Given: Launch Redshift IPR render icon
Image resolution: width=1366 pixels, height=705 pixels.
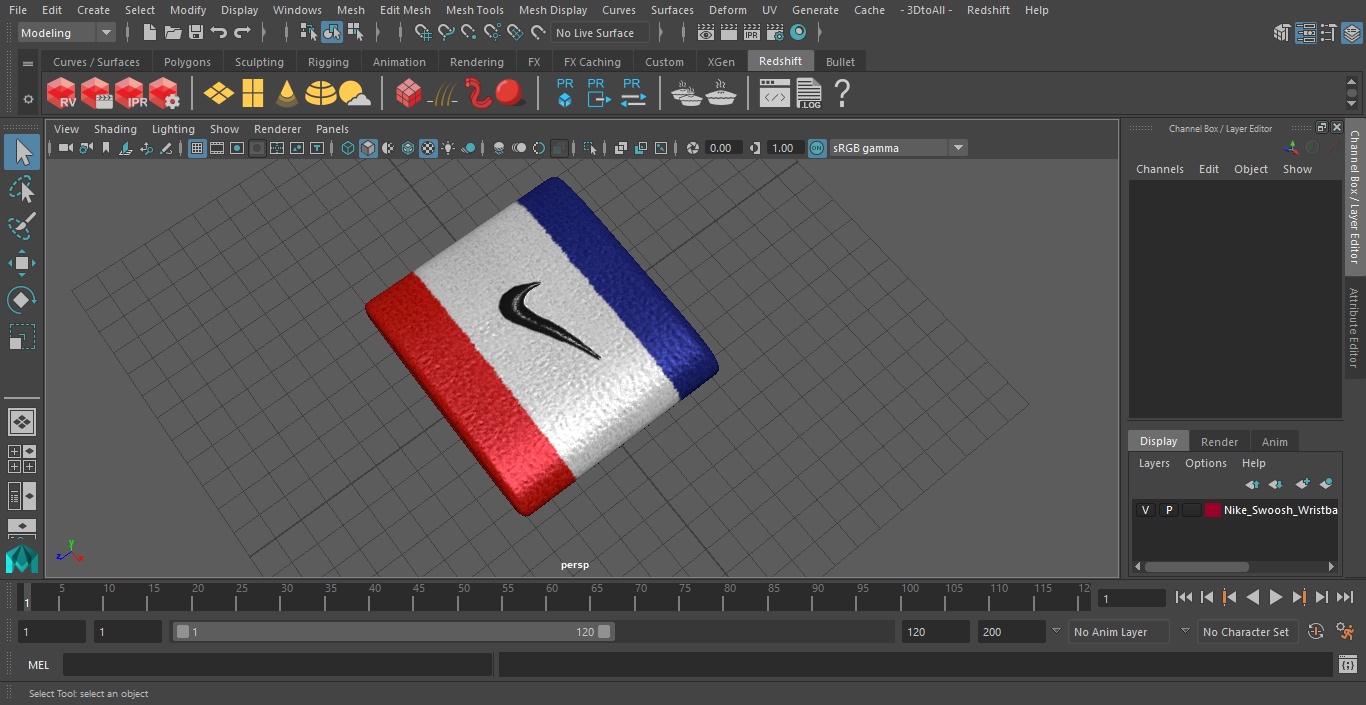Looking at the screenshot, I should click(x=130, y=94).
